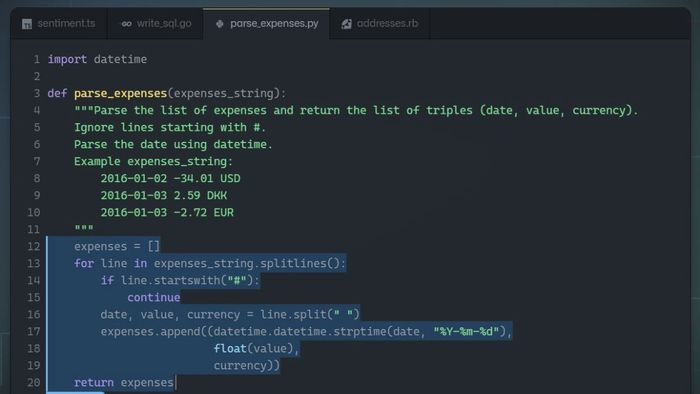Click the example '2016-01-03 -2.72 EUR'
The image size is (700, 394).
(167, 212)
